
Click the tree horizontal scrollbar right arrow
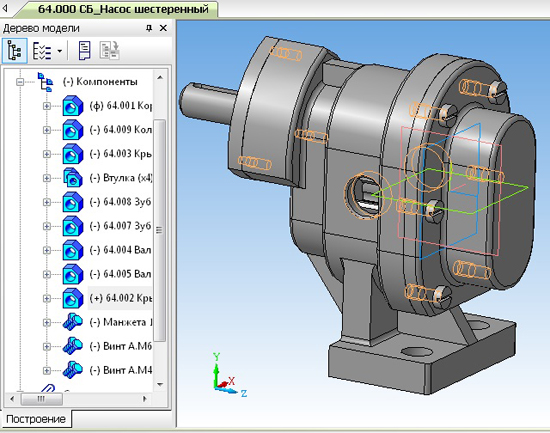coord(145,399)
